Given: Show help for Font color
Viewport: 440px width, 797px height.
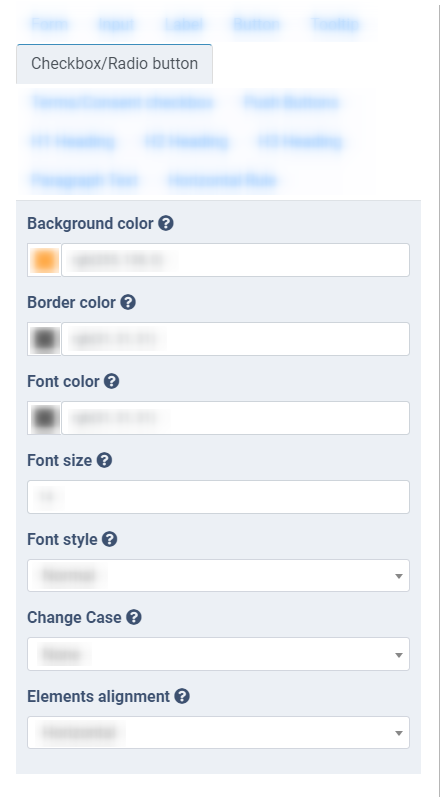Looking at the screenshot, I should (x=112, y=381).
